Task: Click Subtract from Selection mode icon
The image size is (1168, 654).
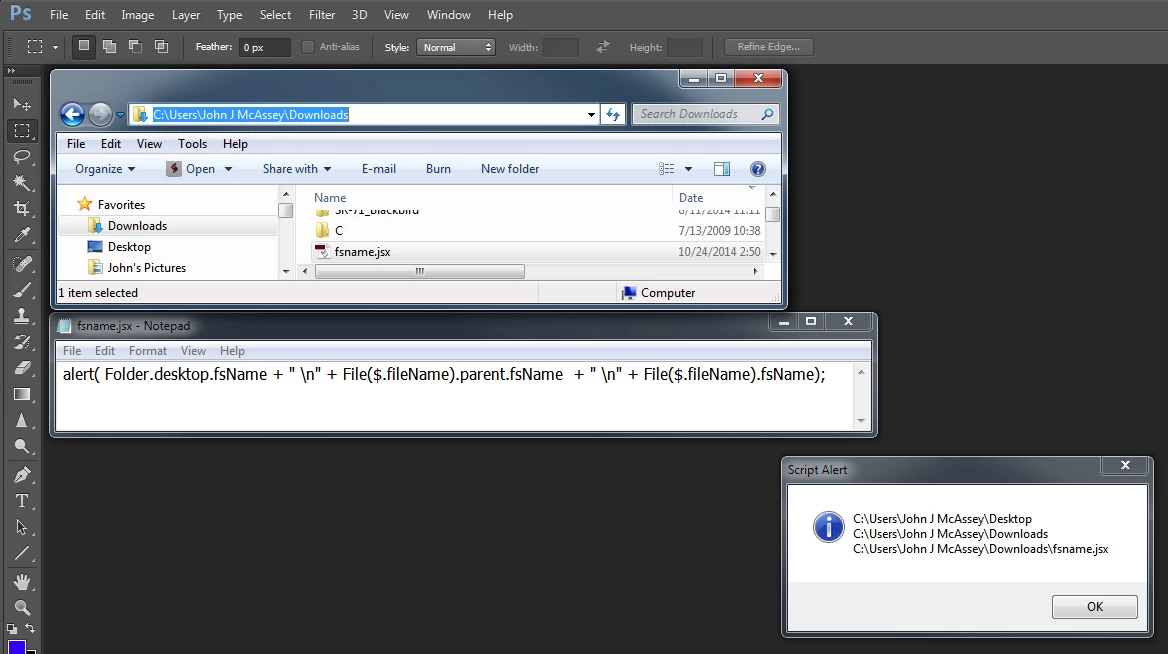Action: (x=136, y=46)
